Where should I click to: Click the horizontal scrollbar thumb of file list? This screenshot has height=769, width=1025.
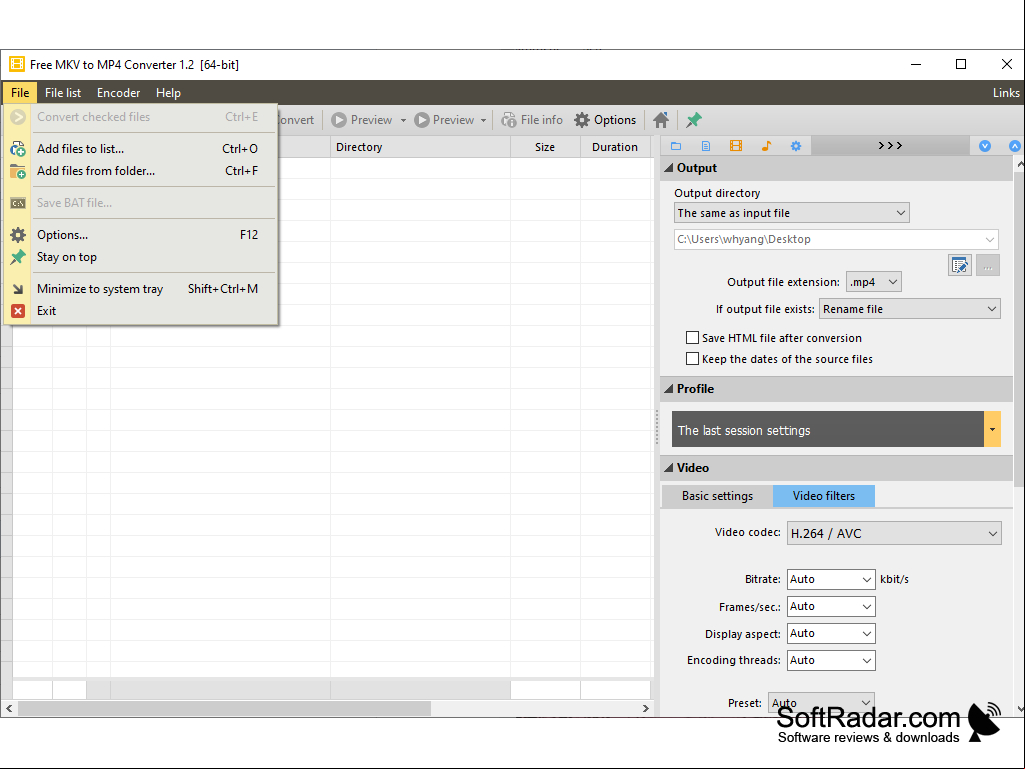point(224,708)
